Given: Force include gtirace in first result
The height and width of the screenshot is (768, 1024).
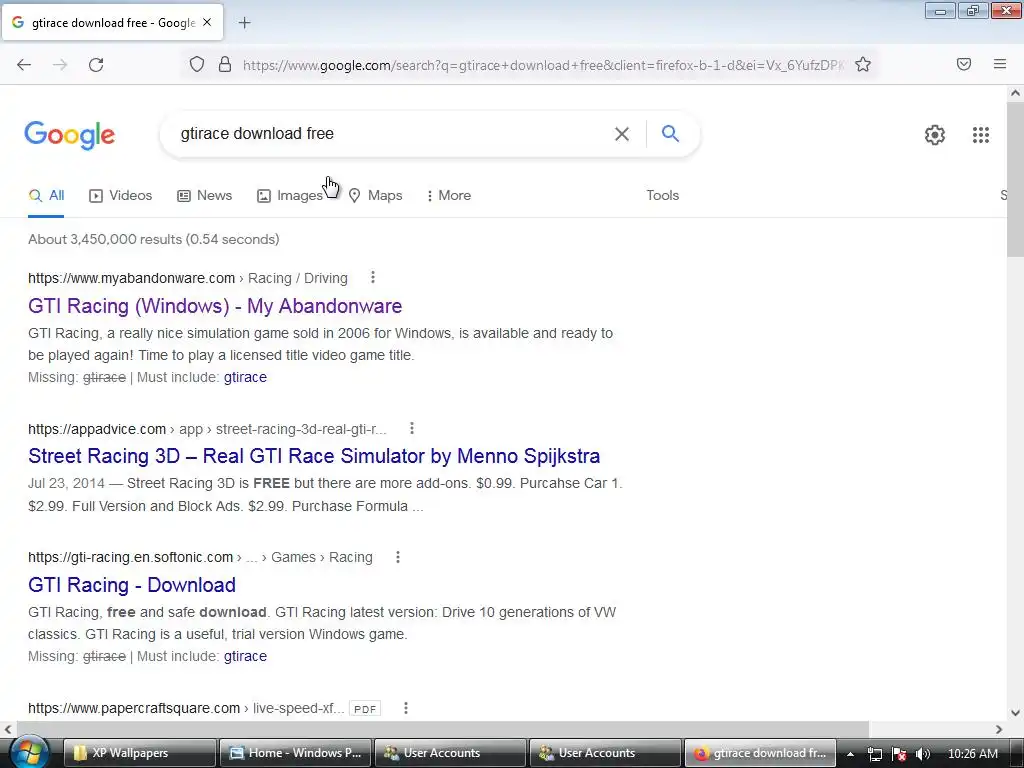Looking at the screenshot, I should (245, 377).
